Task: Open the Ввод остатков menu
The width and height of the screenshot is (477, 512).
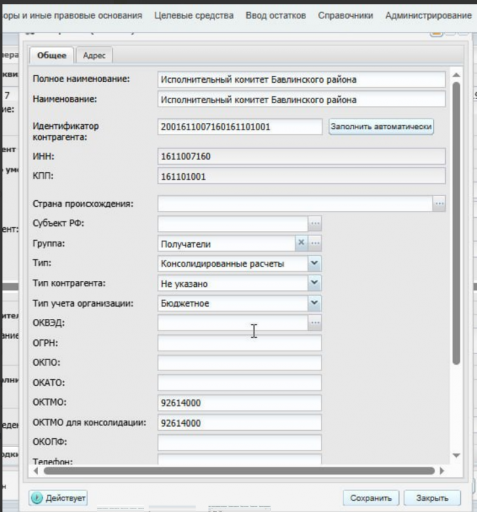Action: 276,15
